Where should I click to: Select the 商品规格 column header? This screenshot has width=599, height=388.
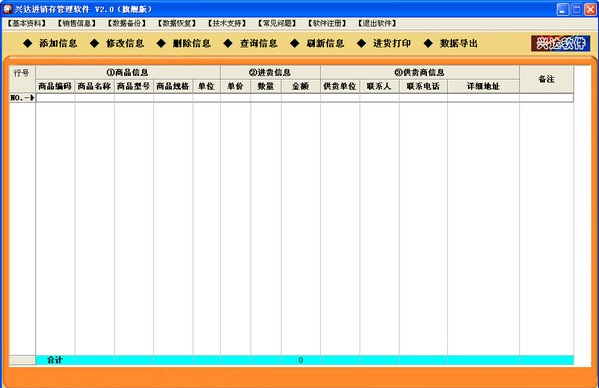[x=173, y=86]
